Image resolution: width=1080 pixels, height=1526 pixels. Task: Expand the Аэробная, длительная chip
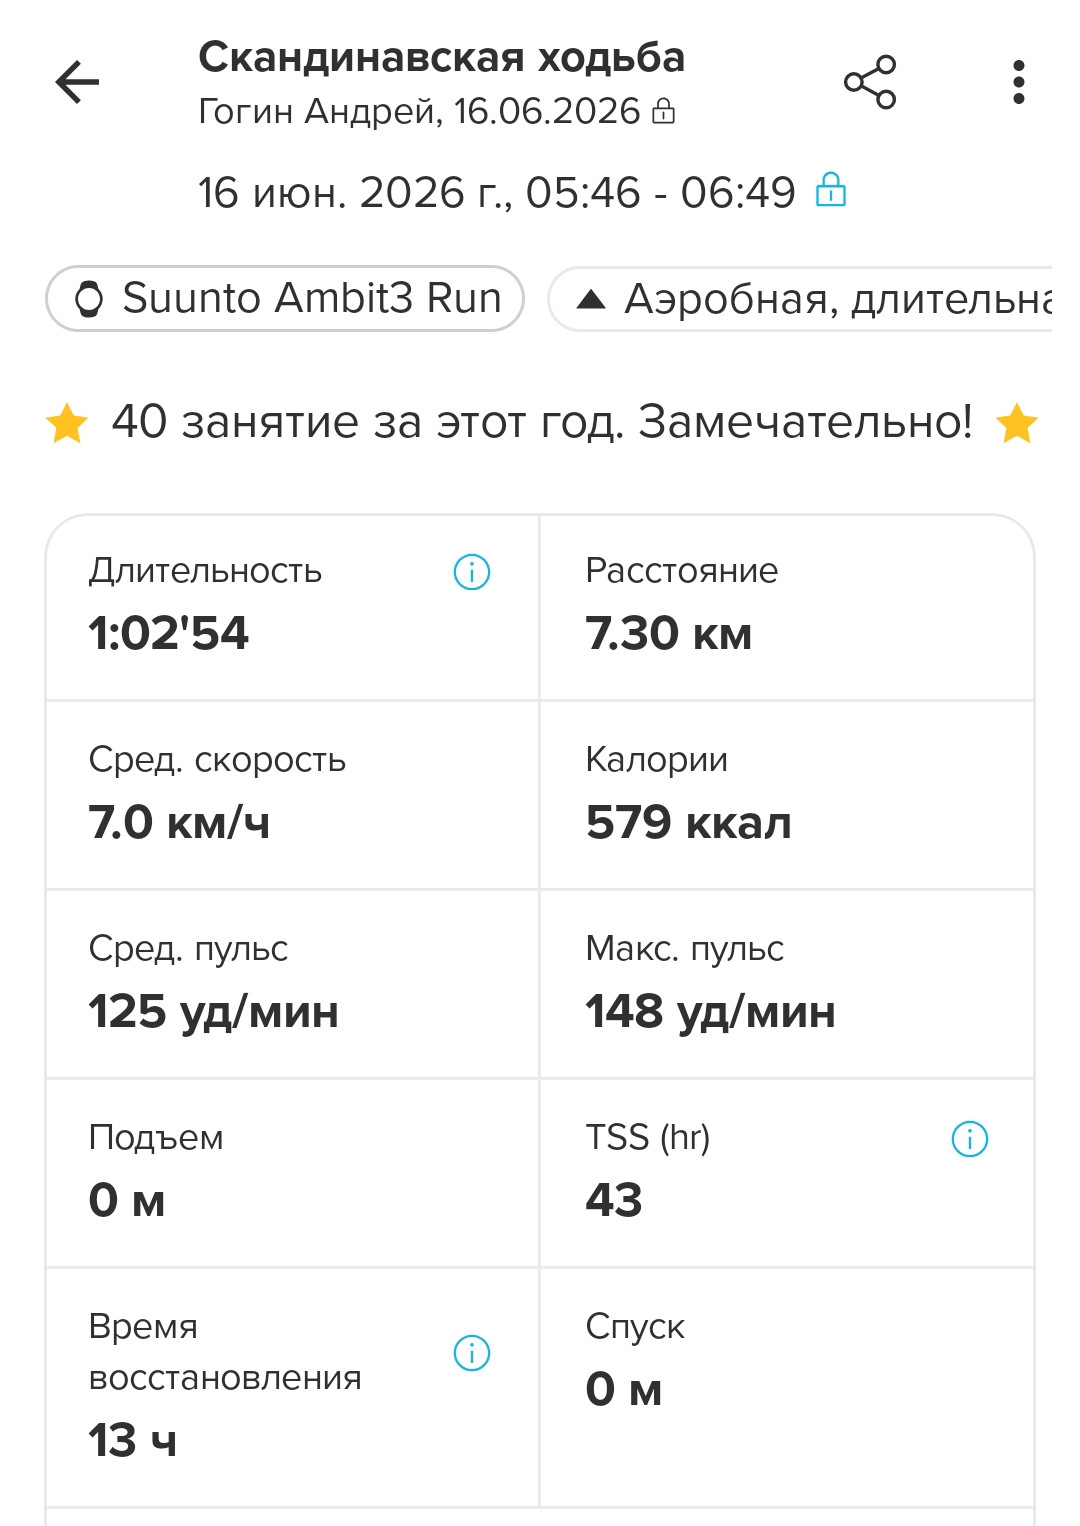[800, 298]
